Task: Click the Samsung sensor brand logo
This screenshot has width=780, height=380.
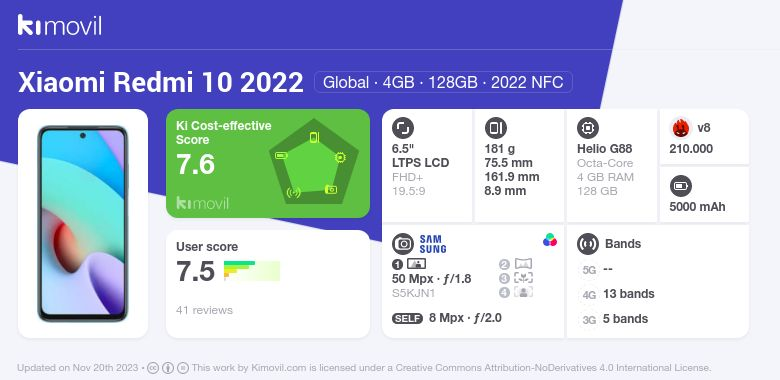Action: click(x=433, y=244)
